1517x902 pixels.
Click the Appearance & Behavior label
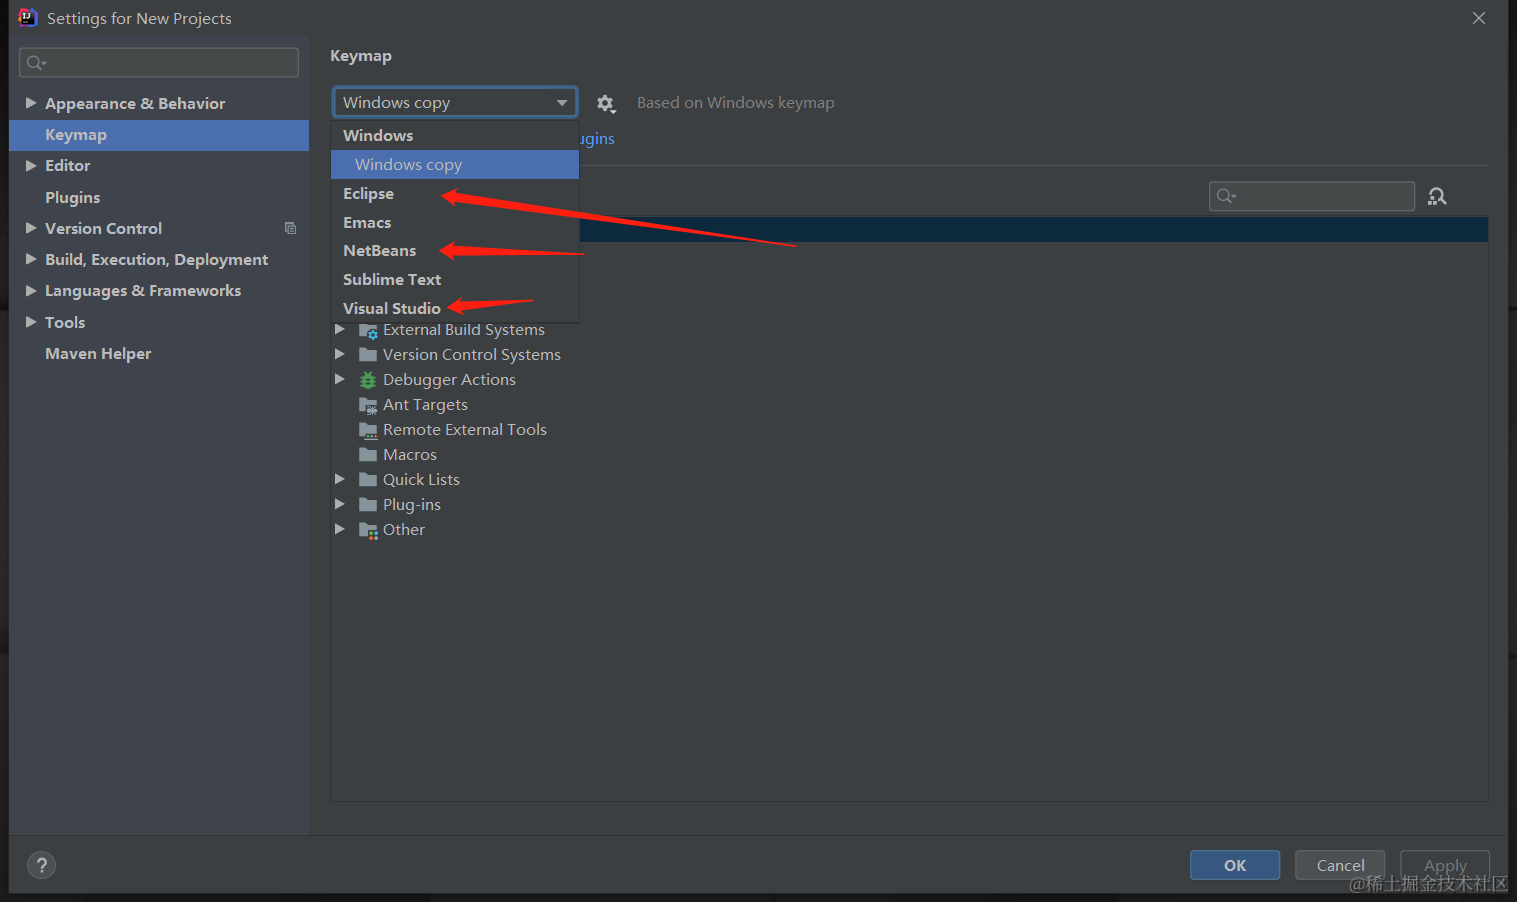135,104
